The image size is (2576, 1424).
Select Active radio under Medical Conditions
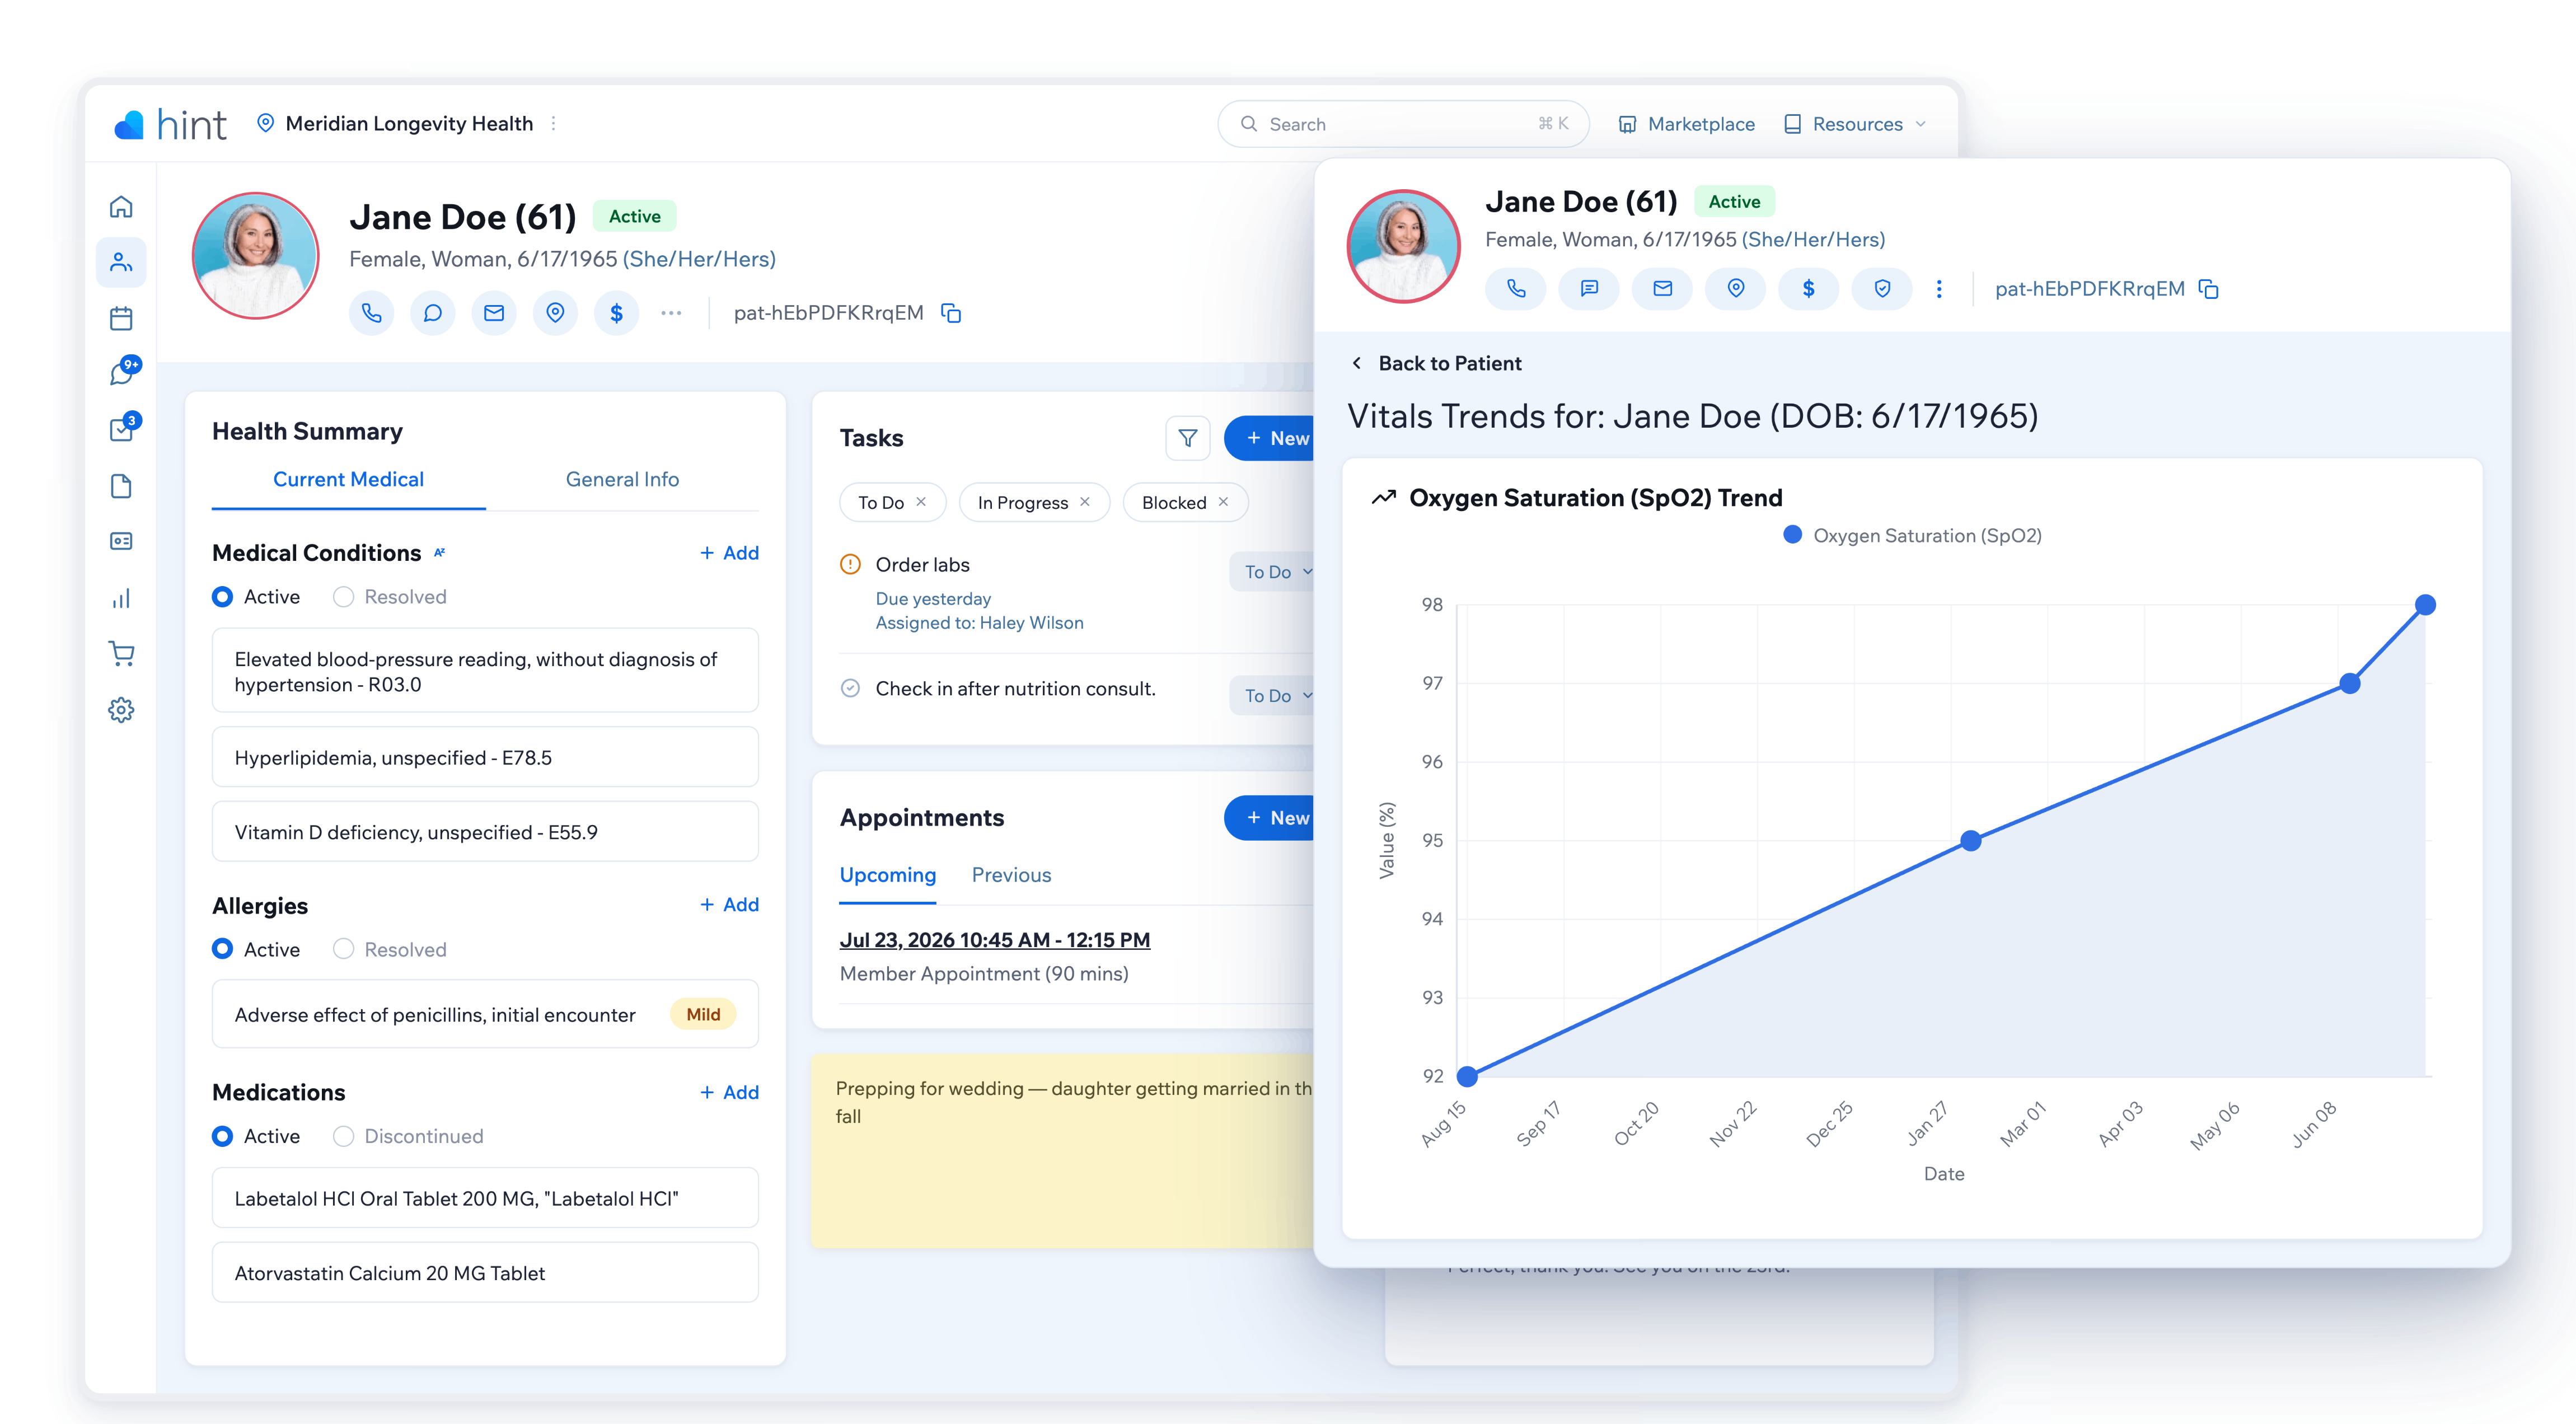point(223,597)
